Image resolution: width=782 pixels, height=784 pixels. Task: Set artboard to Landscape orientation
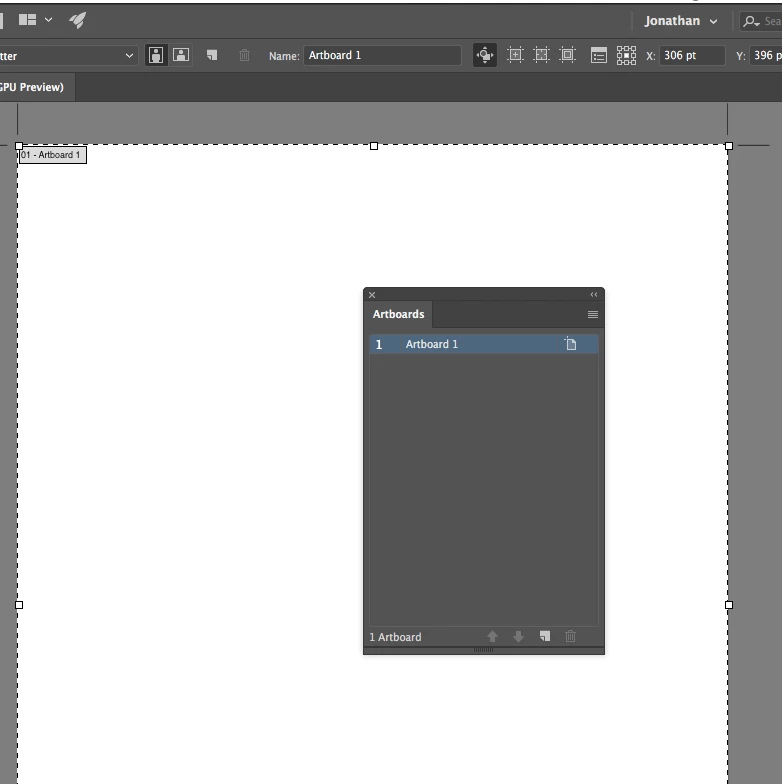pyautogui.click(x=181, y=55)
